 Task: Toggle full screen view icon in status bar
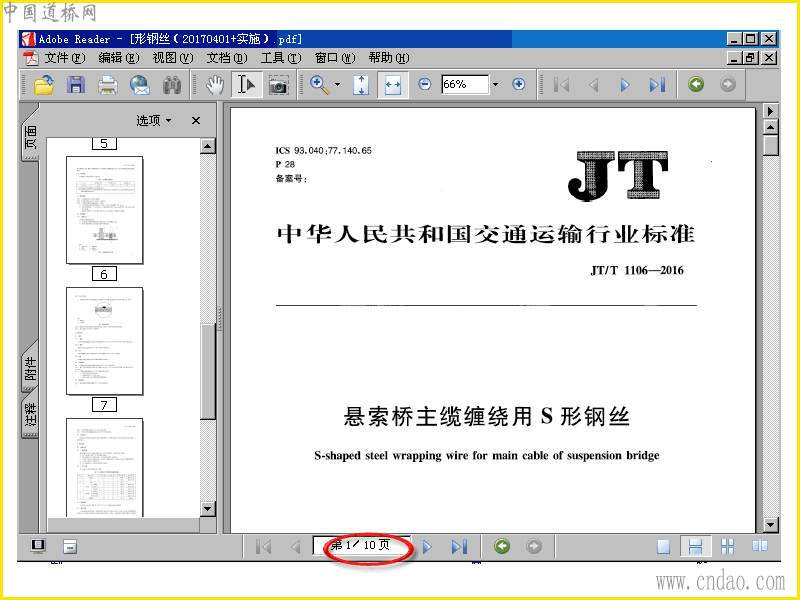pos(37,546)
